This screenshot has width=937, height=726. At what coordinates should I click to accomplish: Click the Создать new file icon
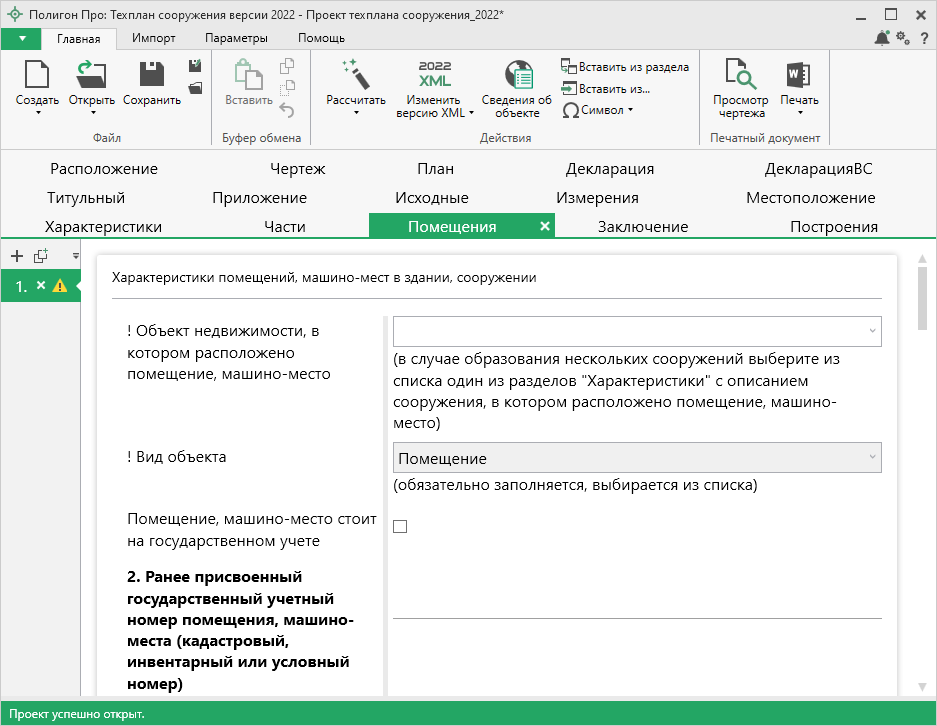tap(37, 76)
